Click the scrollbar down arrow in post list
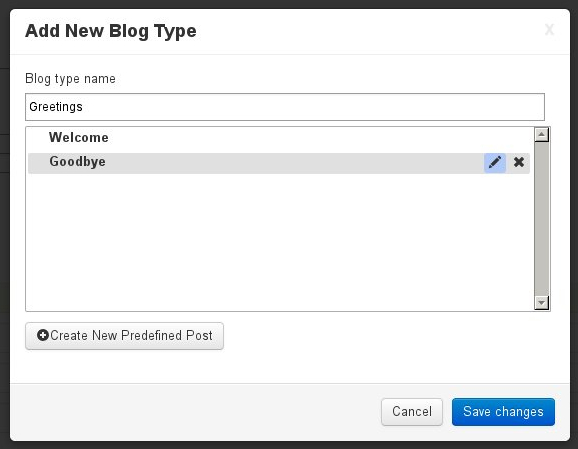Screen dimensions: 578x449 pos(542,303)
